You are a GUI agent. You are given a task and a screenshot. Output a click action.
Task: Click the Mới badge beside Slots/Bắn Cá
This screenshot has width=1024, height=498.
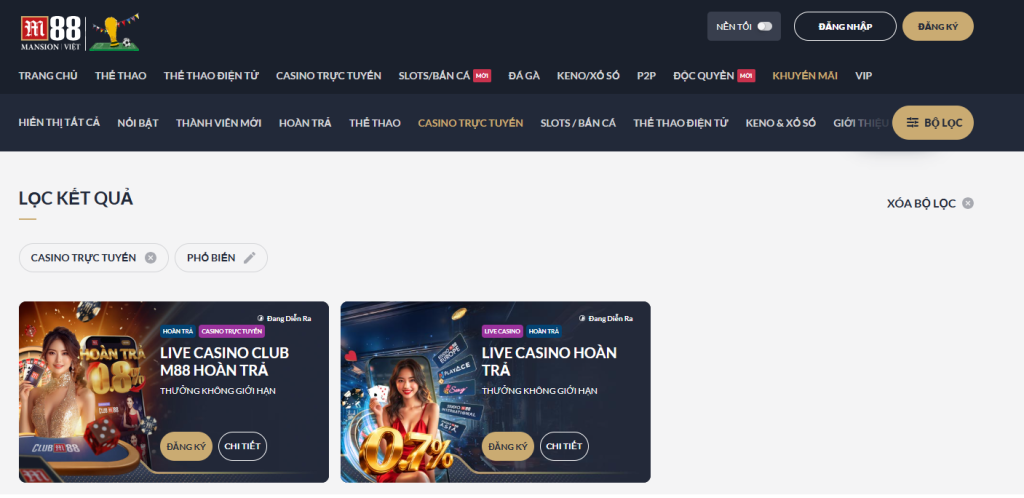click(482, 76)
